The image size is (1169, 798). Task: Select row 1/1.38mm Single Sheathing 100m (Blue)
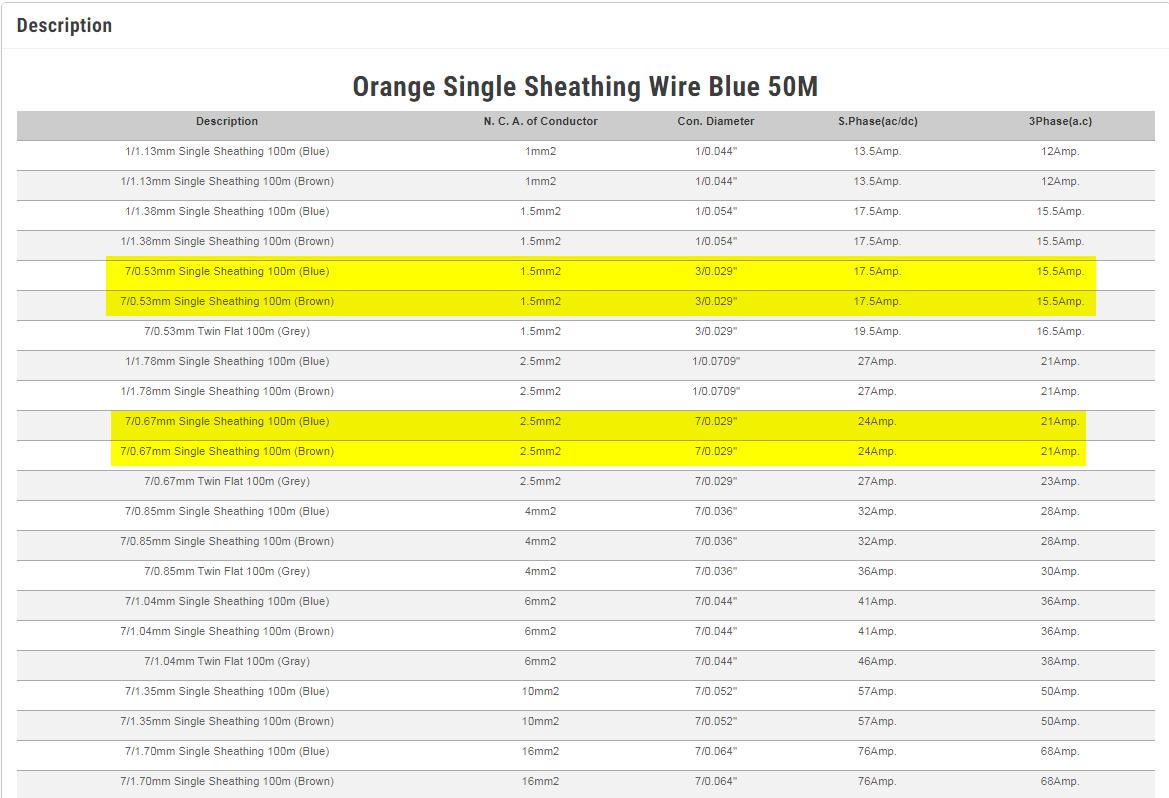[x=585, y=216]
